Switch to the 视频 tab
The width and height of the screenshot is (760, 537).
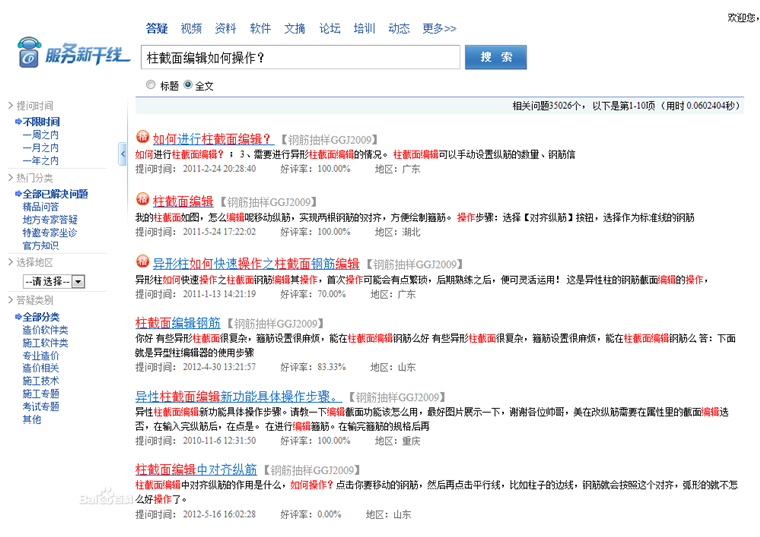pyautogui.click(x=191, y=28)
